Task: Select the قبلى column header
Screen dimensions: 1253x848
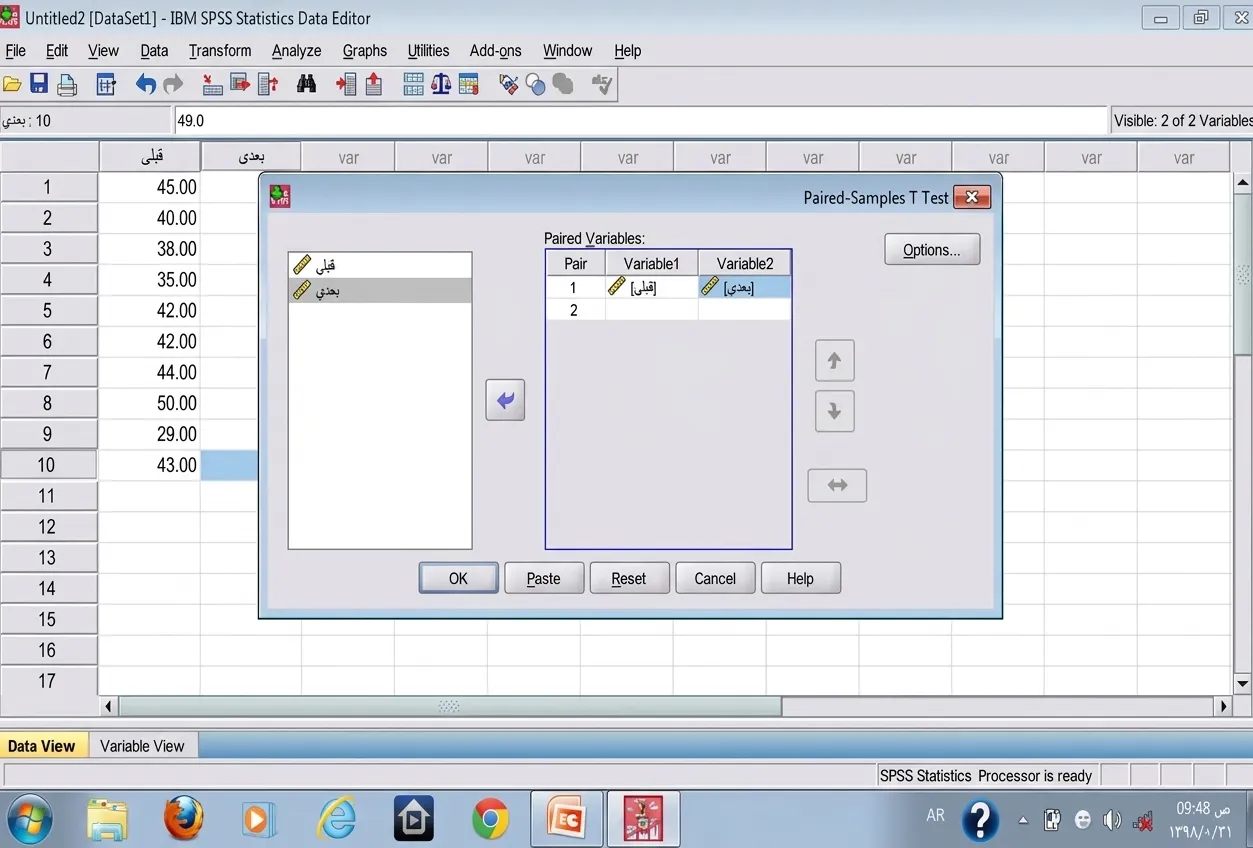Action: [150, 157]
